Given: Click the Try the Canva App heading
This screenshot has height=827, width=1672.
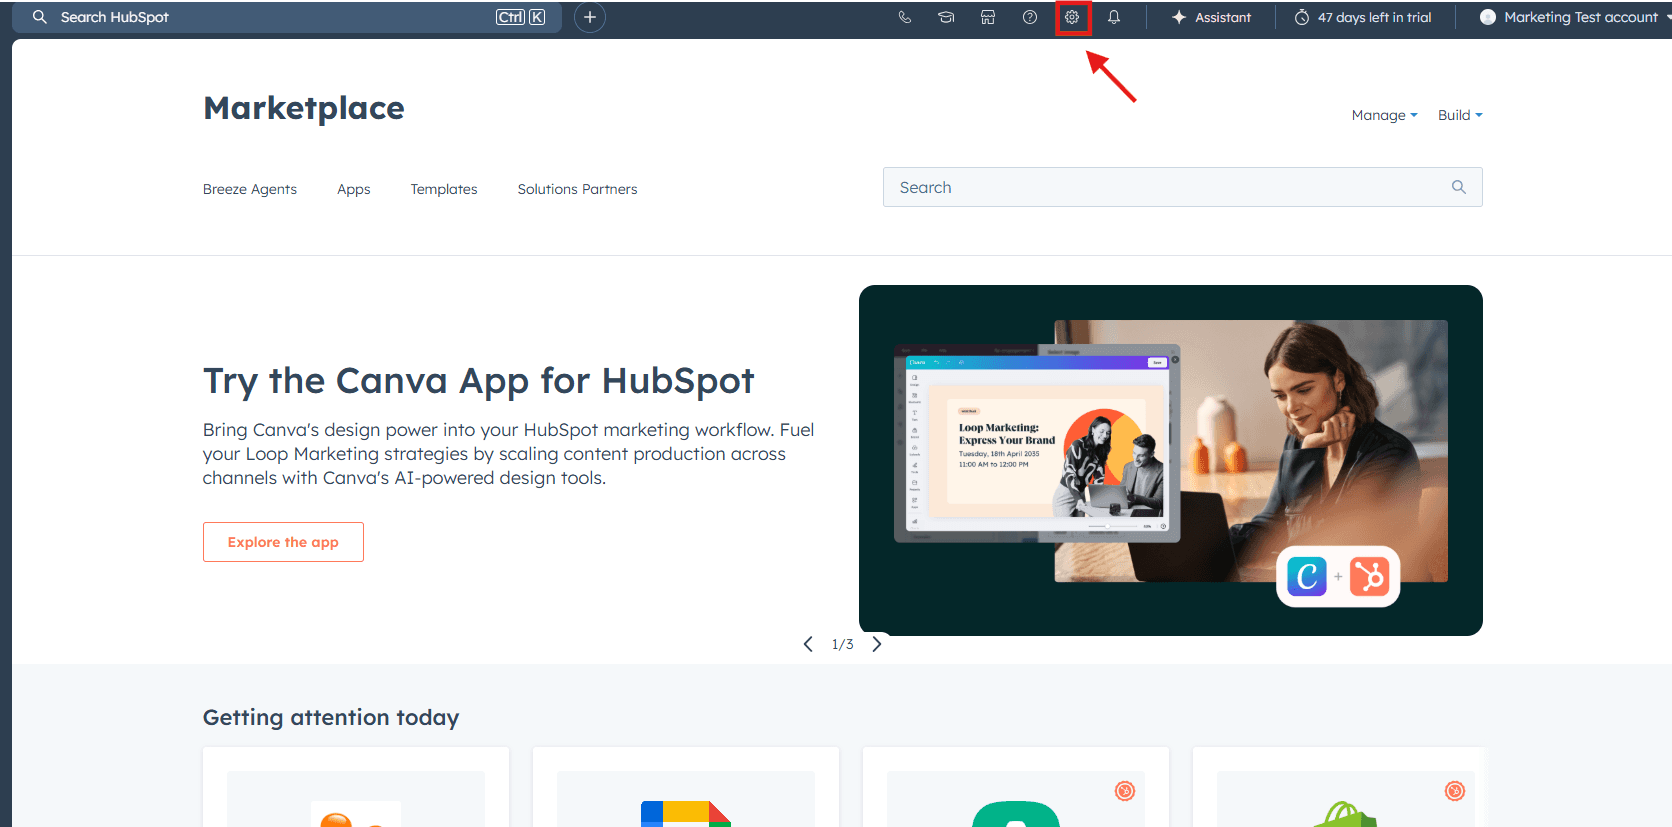Looking at the screenshot, I should pos(478,381).
